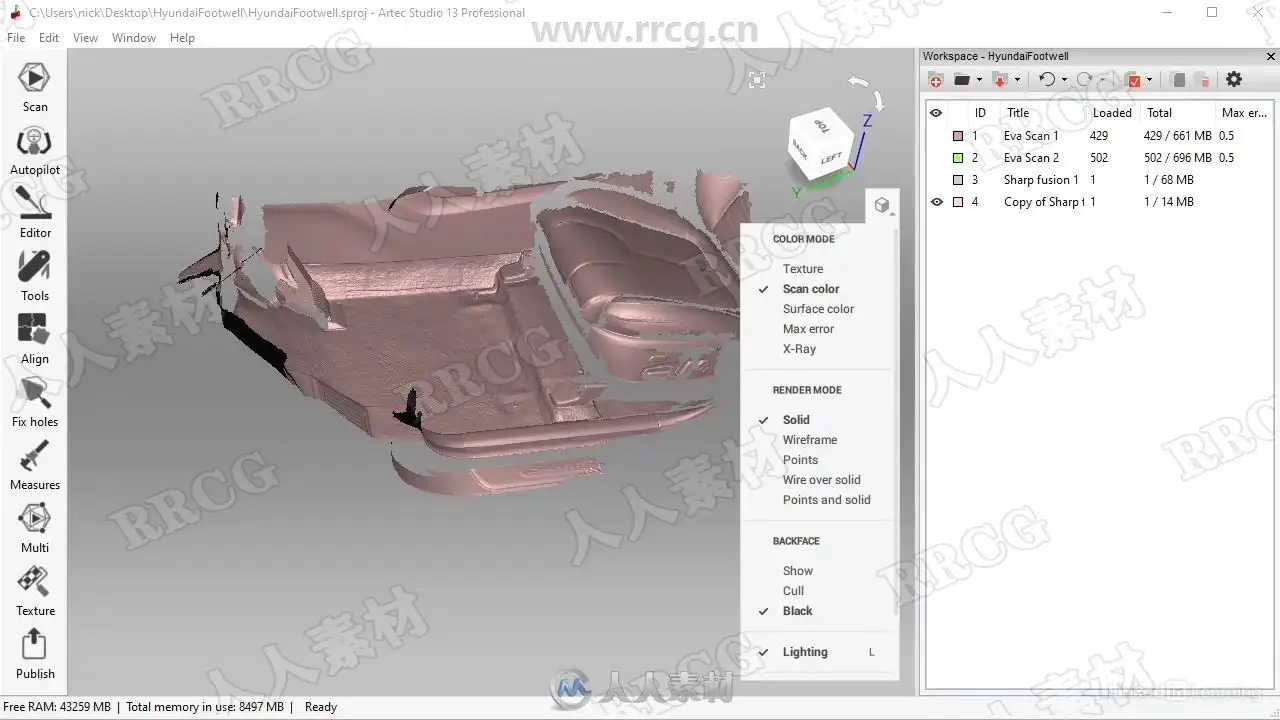This screenshot has height=720, width=1280.
Task: Click the color swatch for Eva Scan 1
Action: [958, 136]
